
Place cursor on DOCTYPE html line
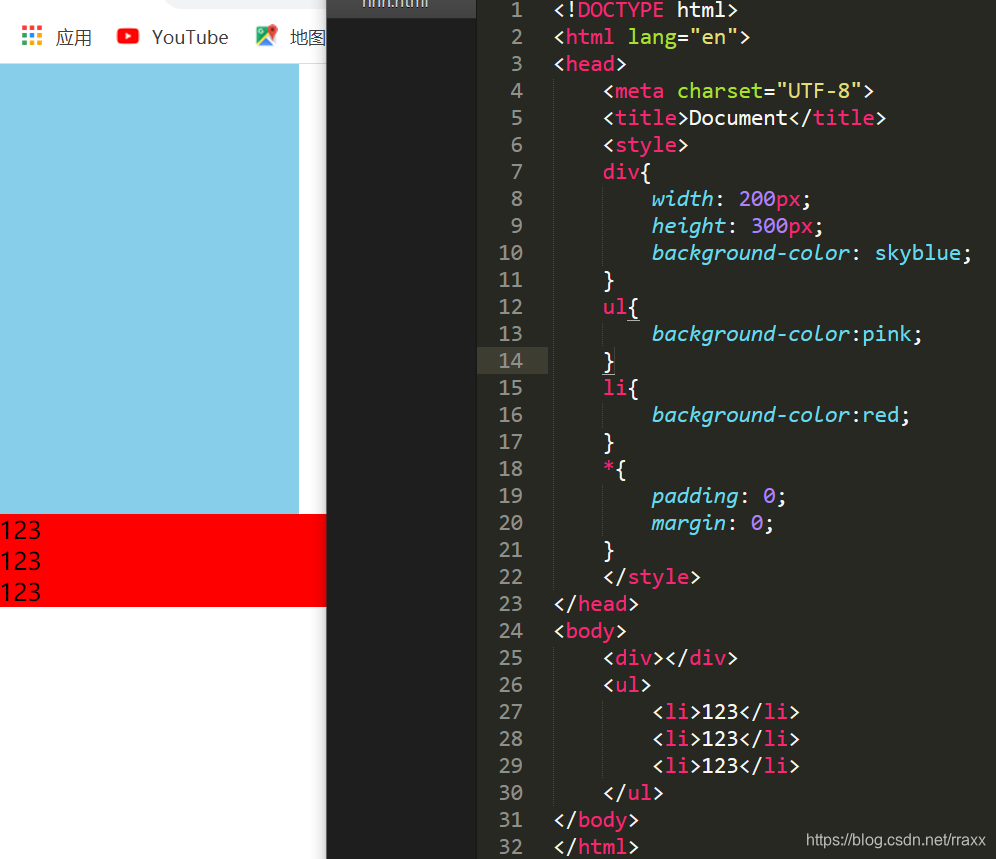(645, 10)
